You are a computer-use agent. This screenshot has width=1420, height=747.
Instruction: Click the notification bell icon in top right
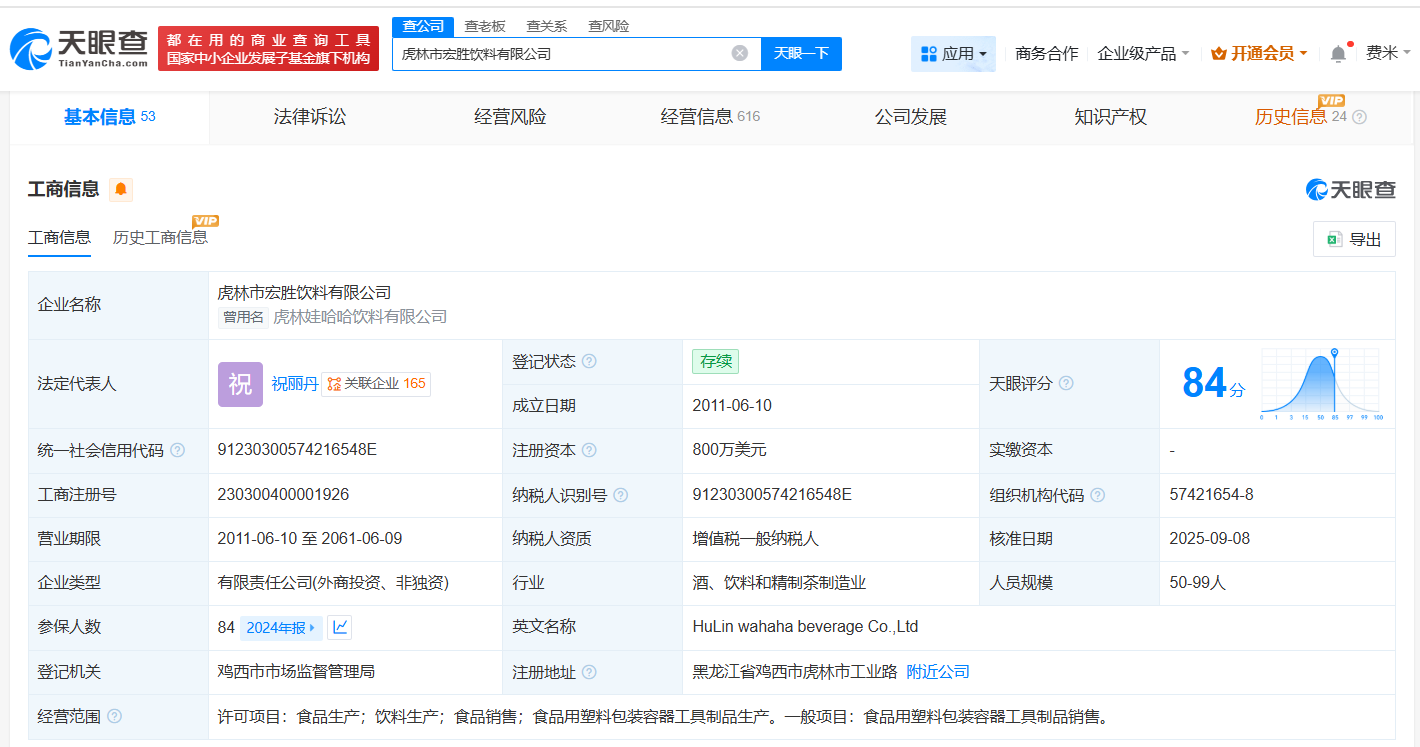click(x=1338, y=51)
